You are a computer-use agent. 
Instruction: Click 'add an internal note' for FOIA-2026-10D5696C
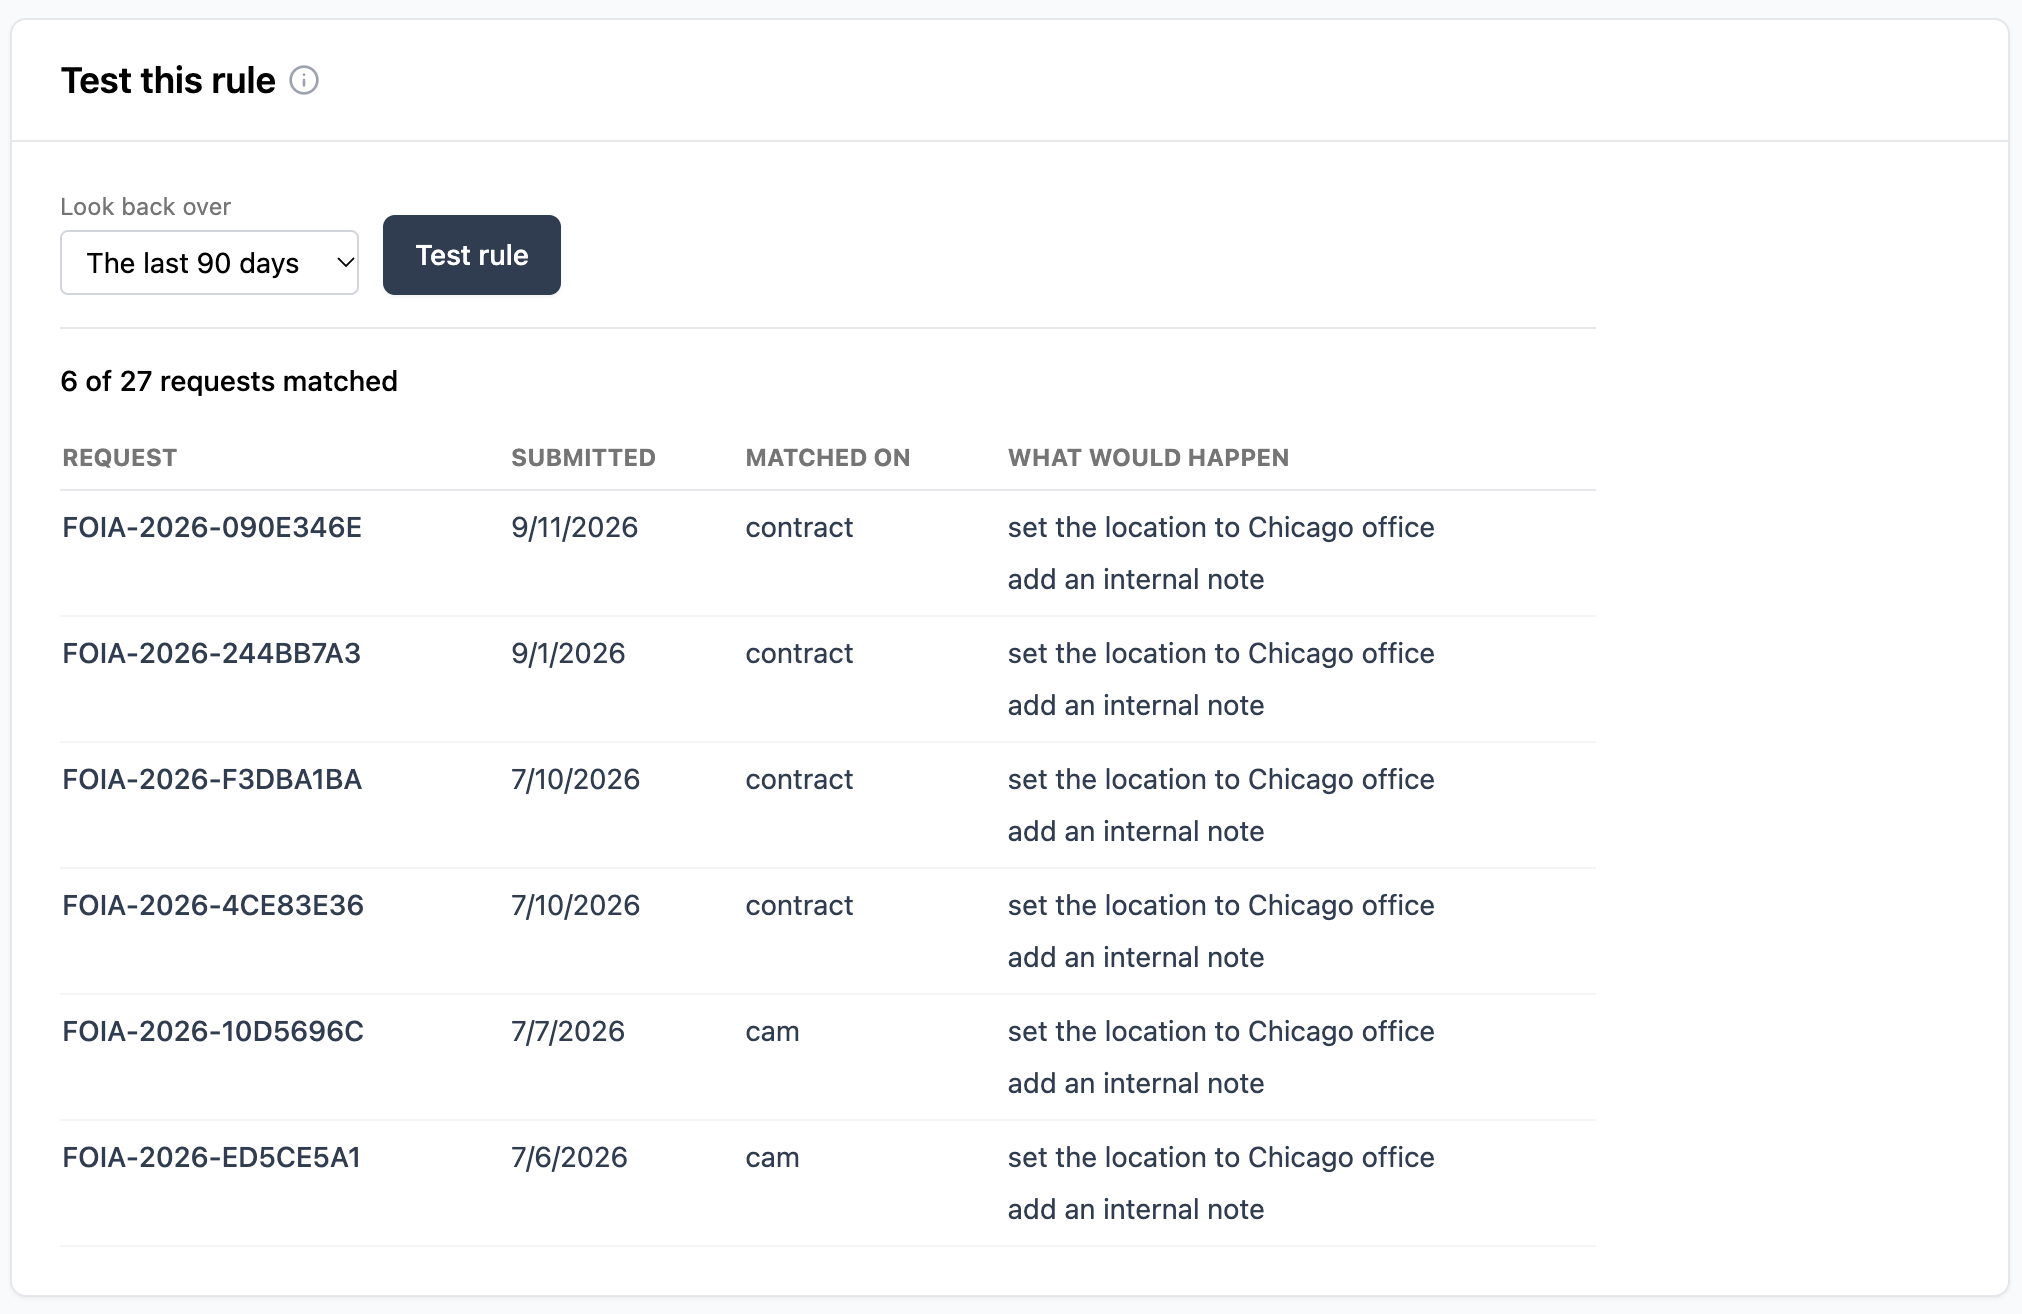(1136, 1083)
